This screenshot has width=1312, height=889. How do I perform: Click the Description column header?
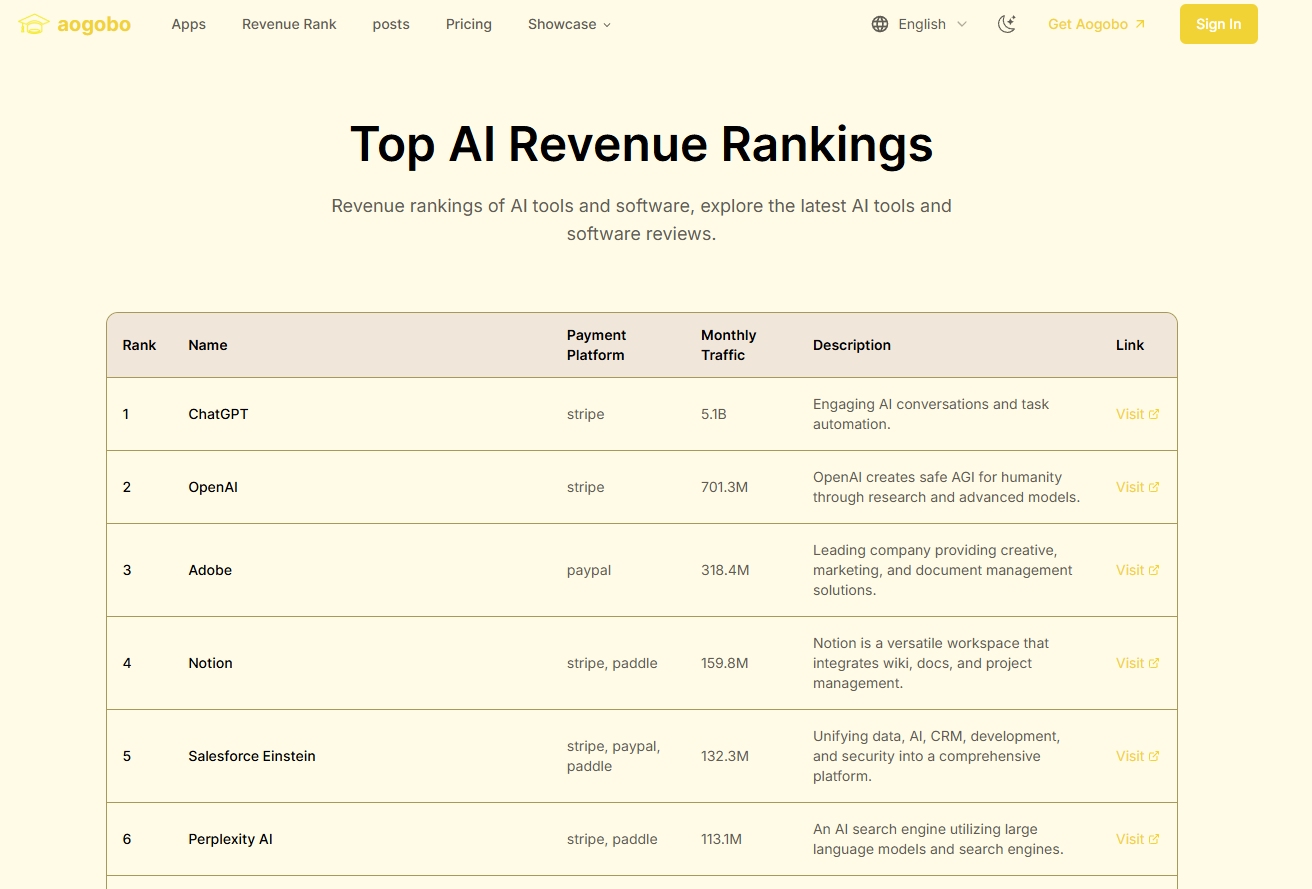852,345
